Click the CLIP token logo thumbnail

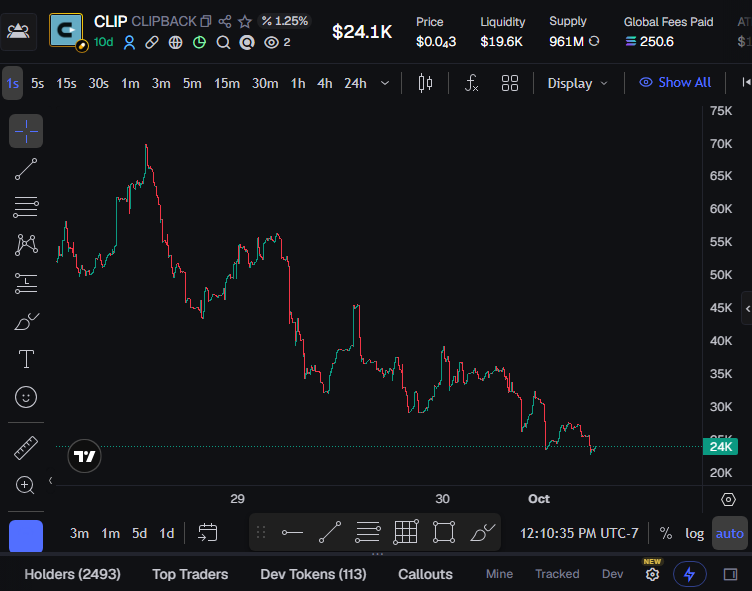tap(66, 30)
